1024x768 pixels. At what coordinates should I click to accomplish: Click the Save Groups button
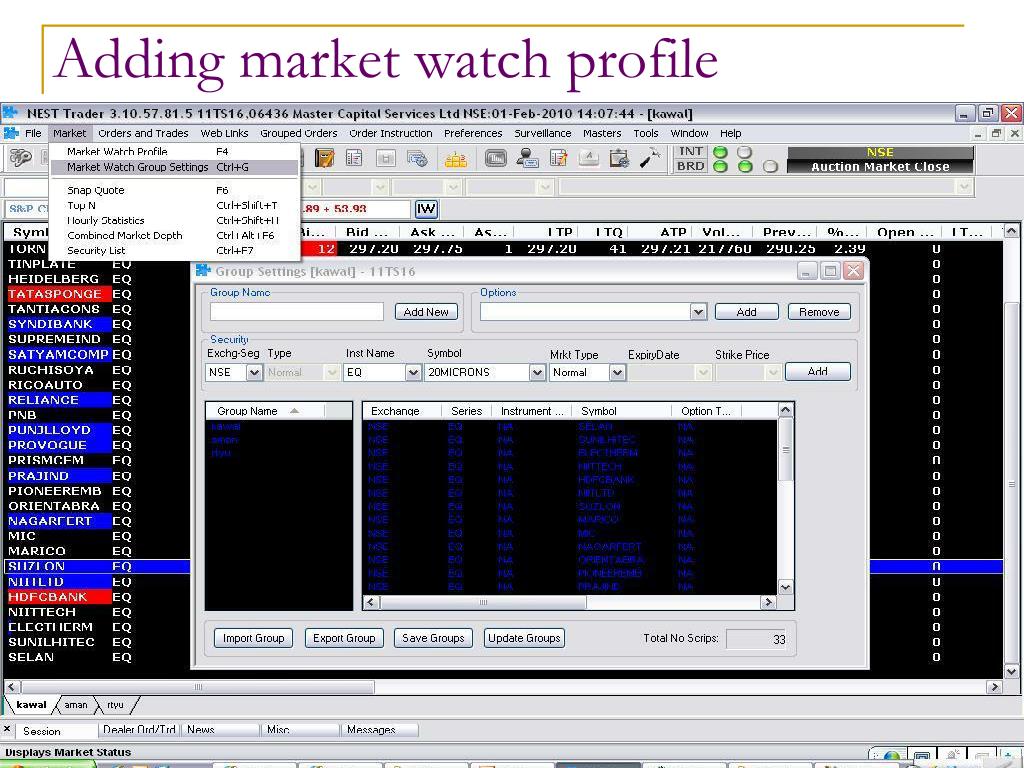click(433, 638)
